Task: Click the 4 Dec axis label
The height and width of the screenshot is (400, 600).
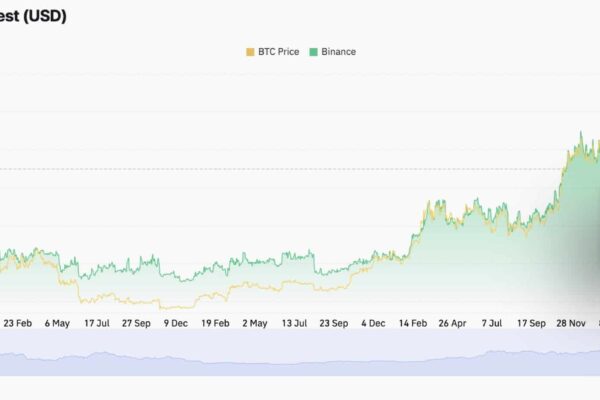Action: tap(373, 323)
